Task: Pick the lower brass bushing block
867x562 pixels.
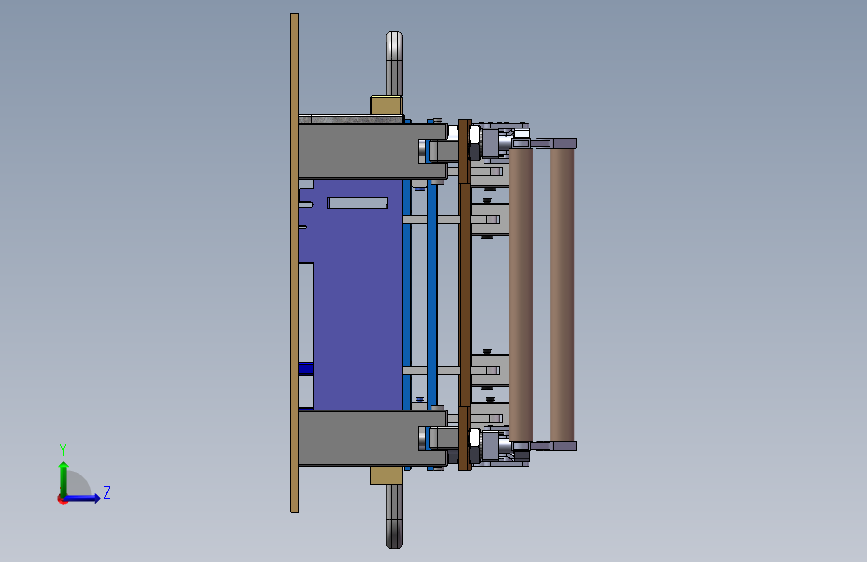Action: [x=386, y=475]
